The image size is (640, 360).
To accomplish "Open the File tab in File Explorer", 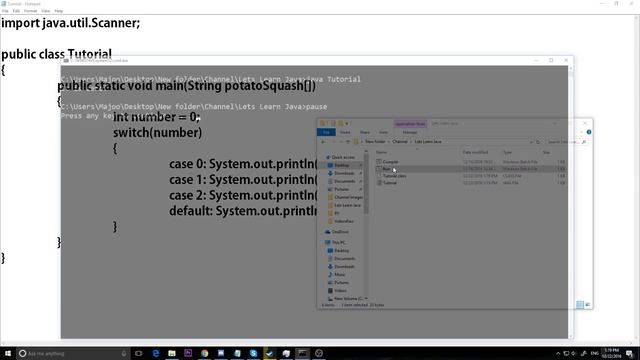I will coord(326,132).
